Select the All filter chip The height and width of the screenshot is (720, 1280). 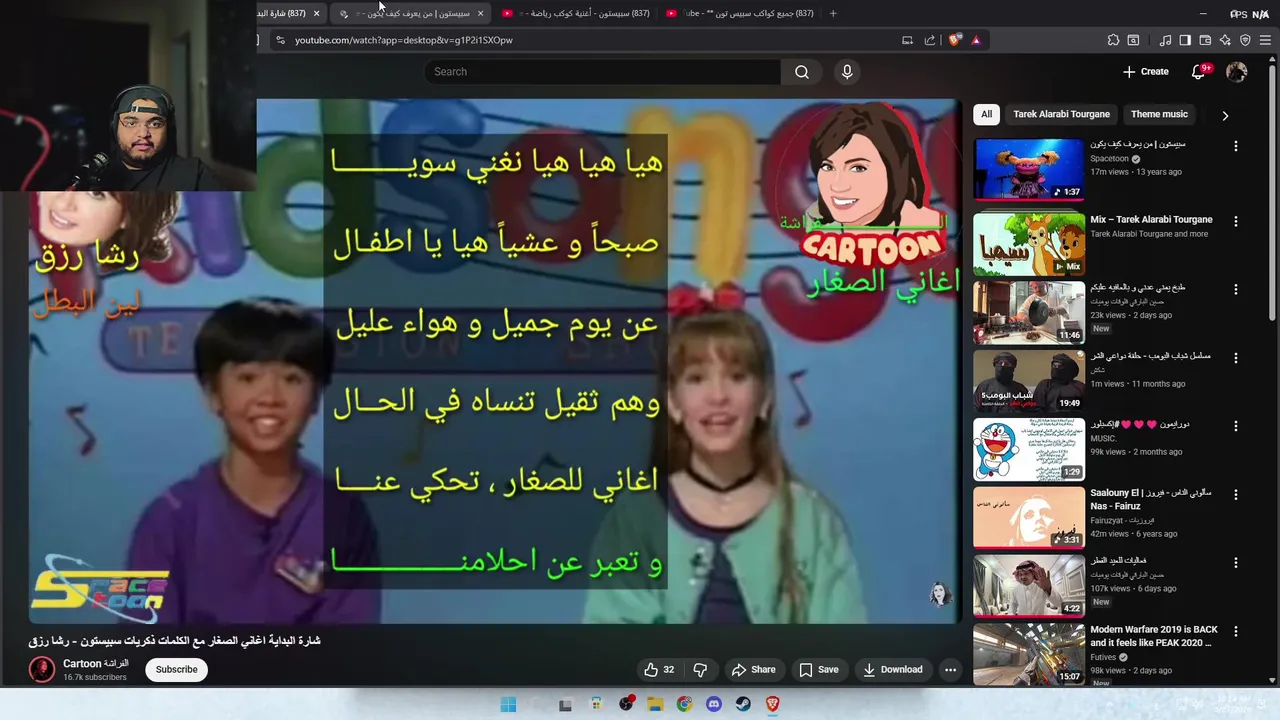[986, 114]
